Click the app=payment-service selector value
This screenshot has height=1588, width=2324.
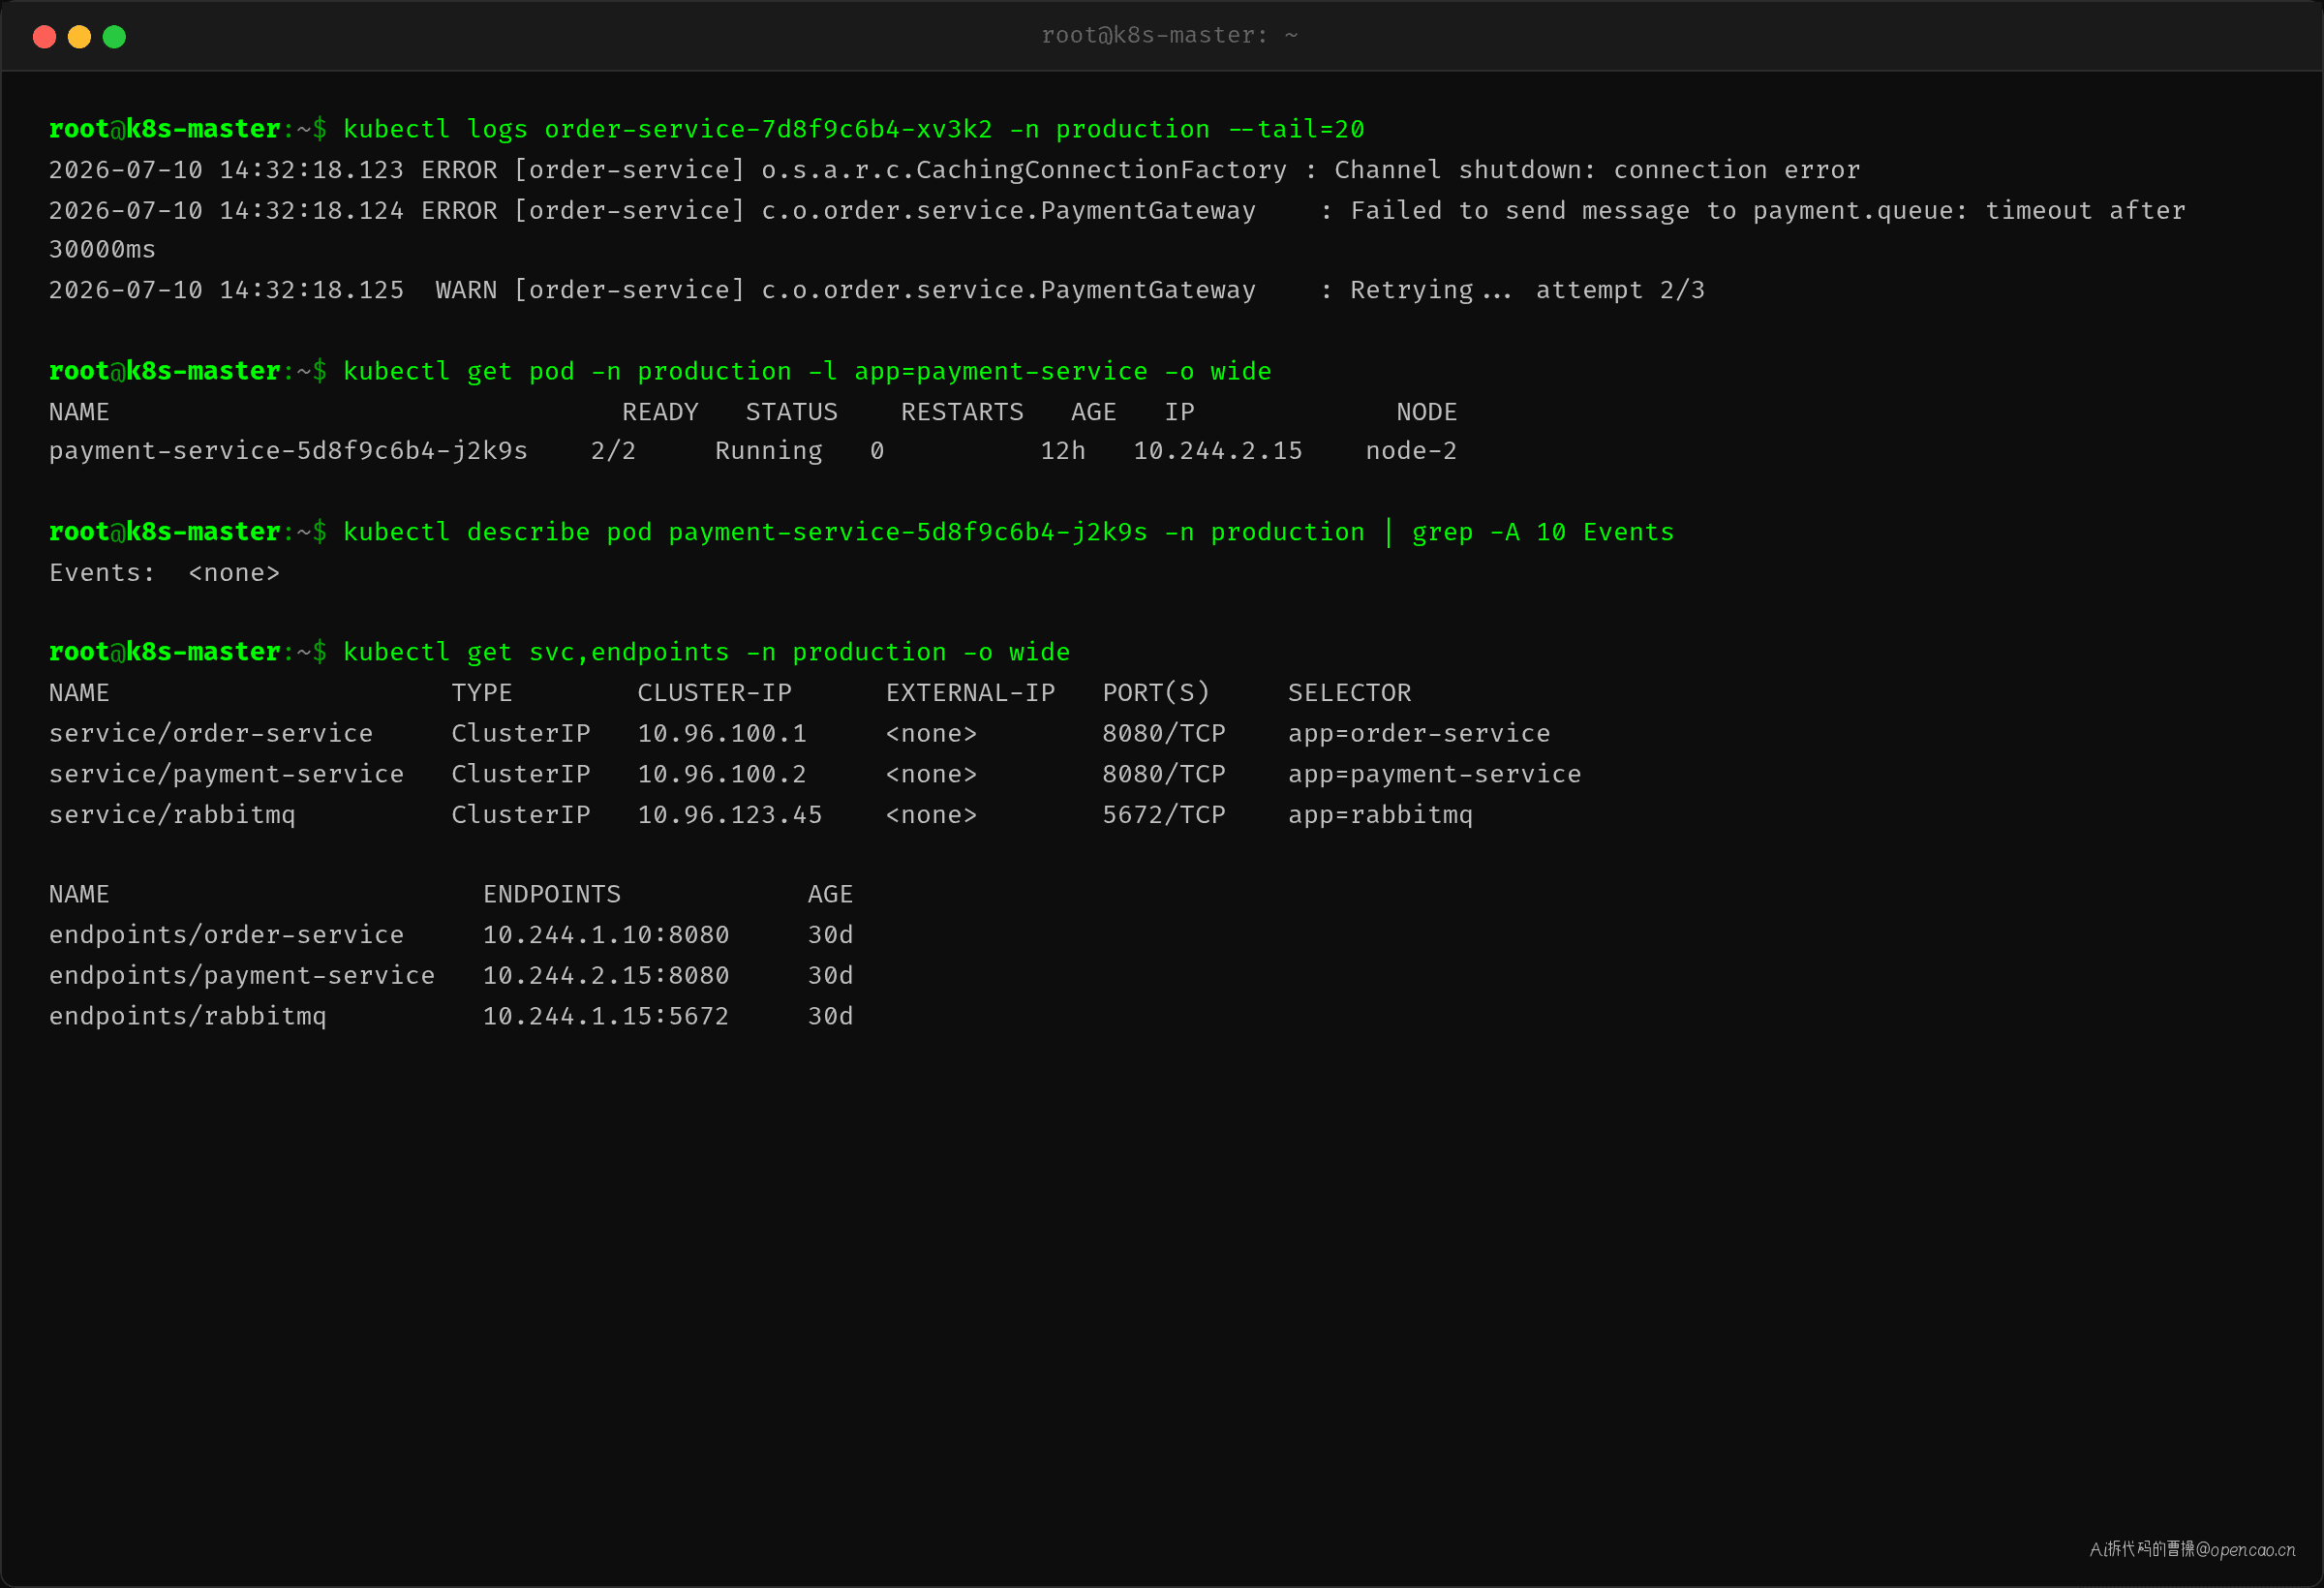(1434, 775)
